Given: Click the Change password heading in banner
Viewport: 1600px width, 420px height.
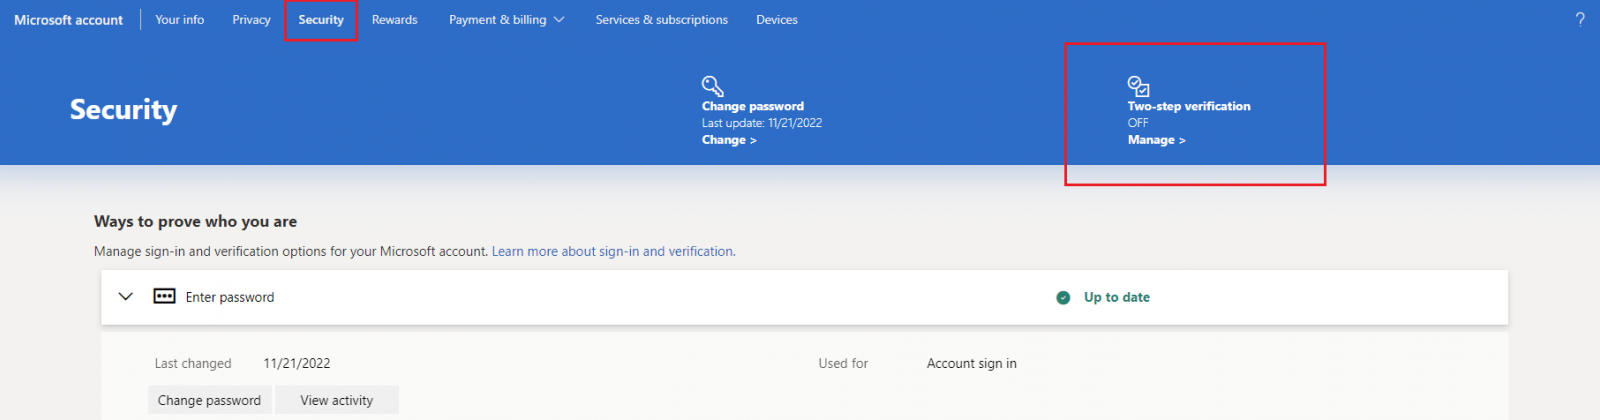Looking at the screenshot, I should coord(753,106).
